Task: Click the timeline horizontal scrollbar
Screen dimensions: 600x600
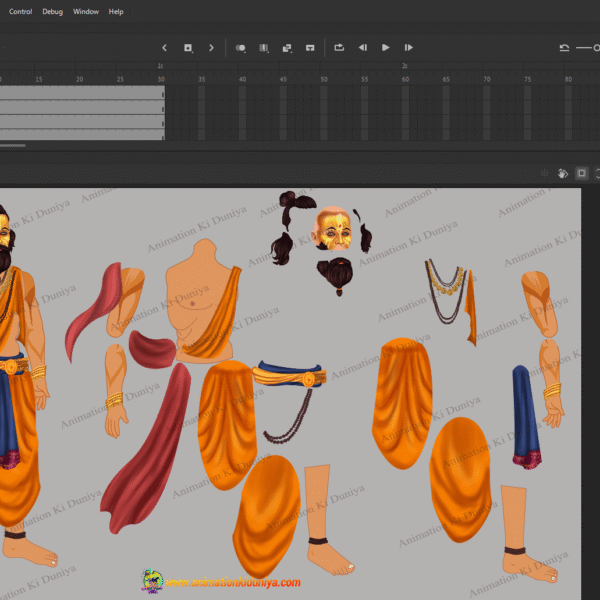Action: pos(13,145)
